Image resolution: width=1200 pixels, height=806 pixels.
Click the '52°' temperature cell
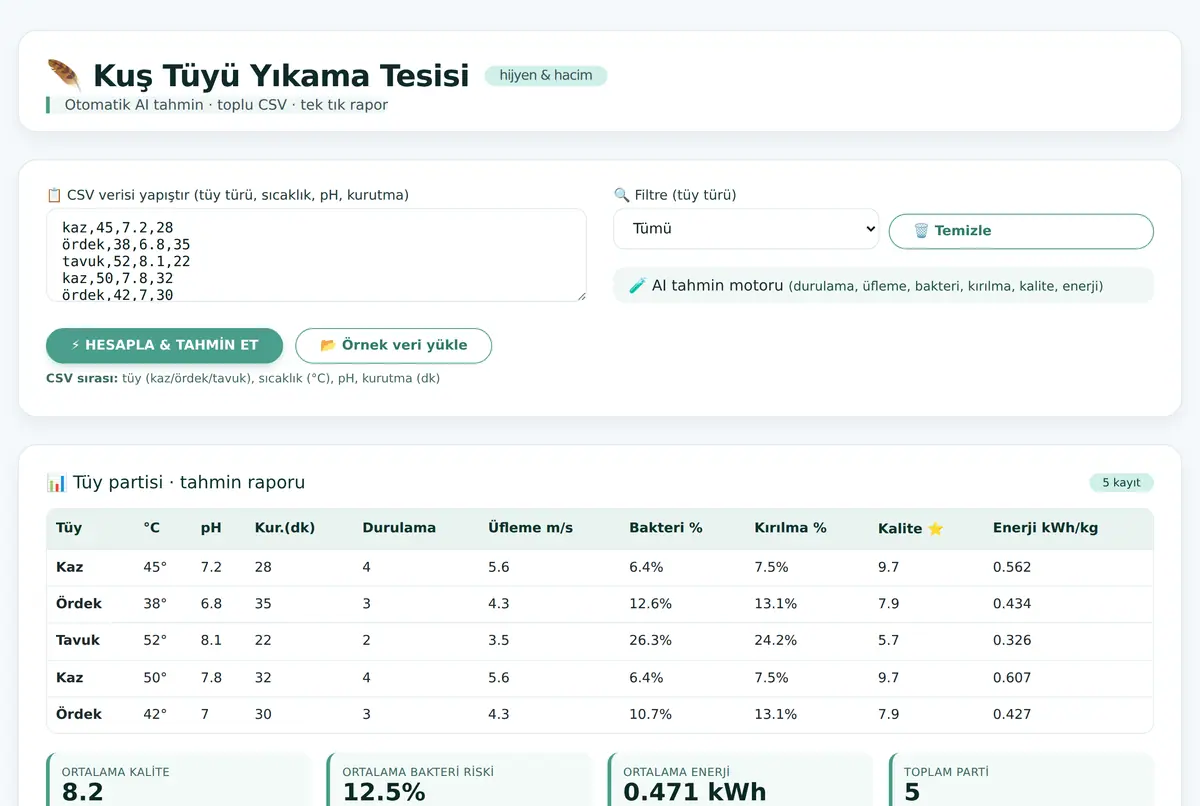click(155, 640)
